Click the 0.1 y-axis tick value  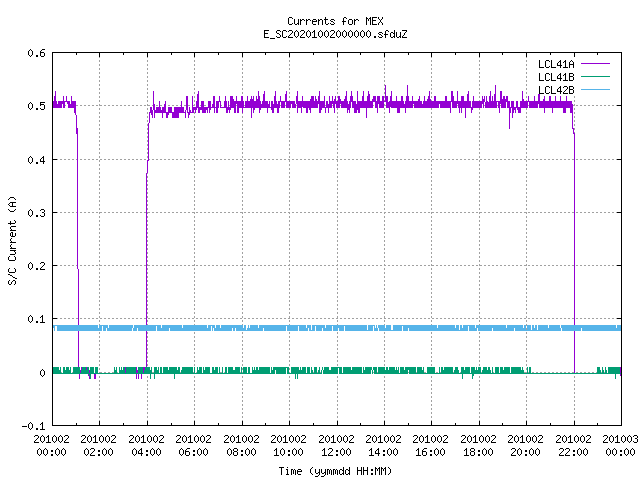click(36, 319)
